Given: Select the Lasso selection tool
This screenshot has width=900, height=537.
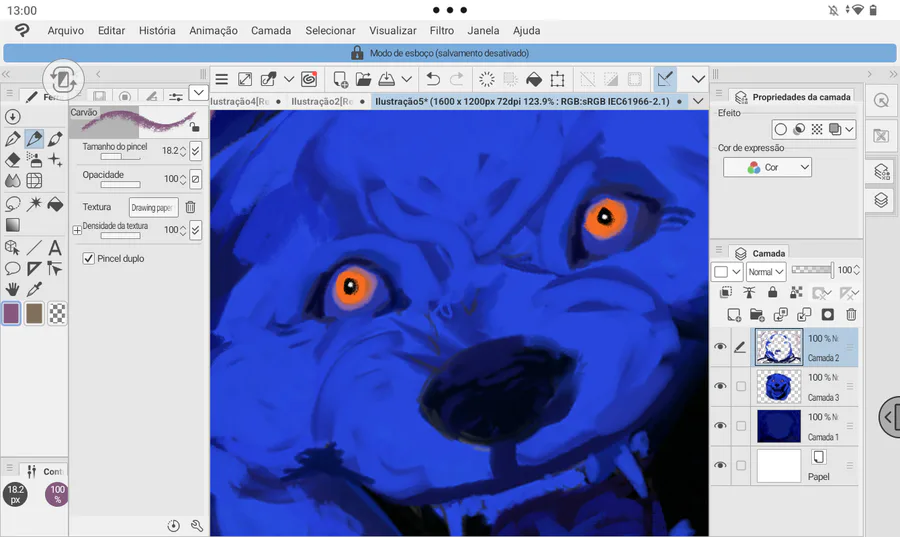Looking at the screenshot, I should (x=13, y=204).
